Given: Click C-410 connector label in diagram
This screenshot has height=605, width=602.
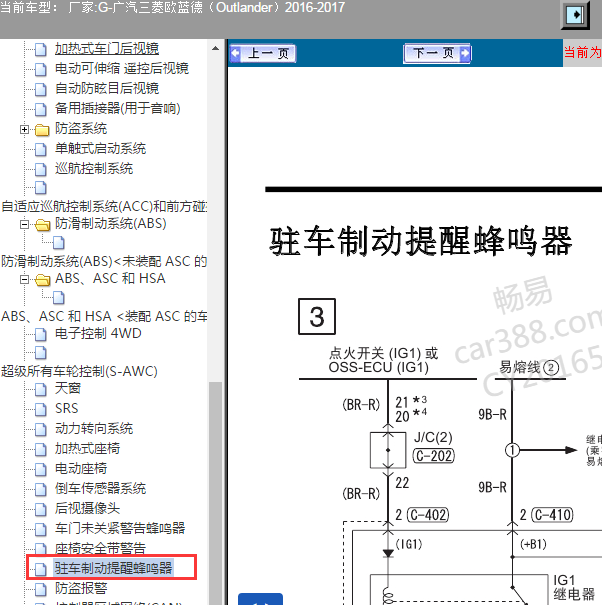Looking at the screenshot, I should [x=552, y=515].
